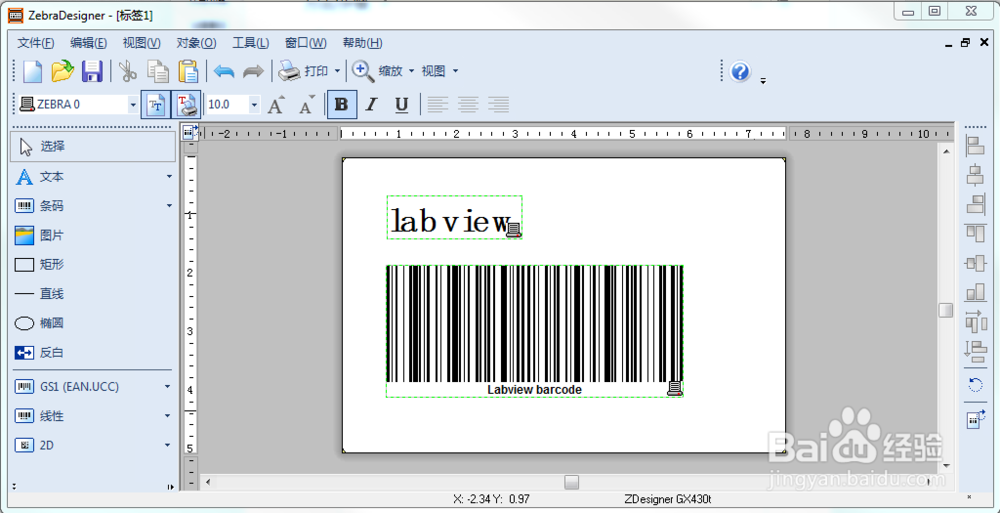Viewport: 1000px width, 513px height.
Task: Align text right
Action: pyautogui.click(x=498, y=105)
